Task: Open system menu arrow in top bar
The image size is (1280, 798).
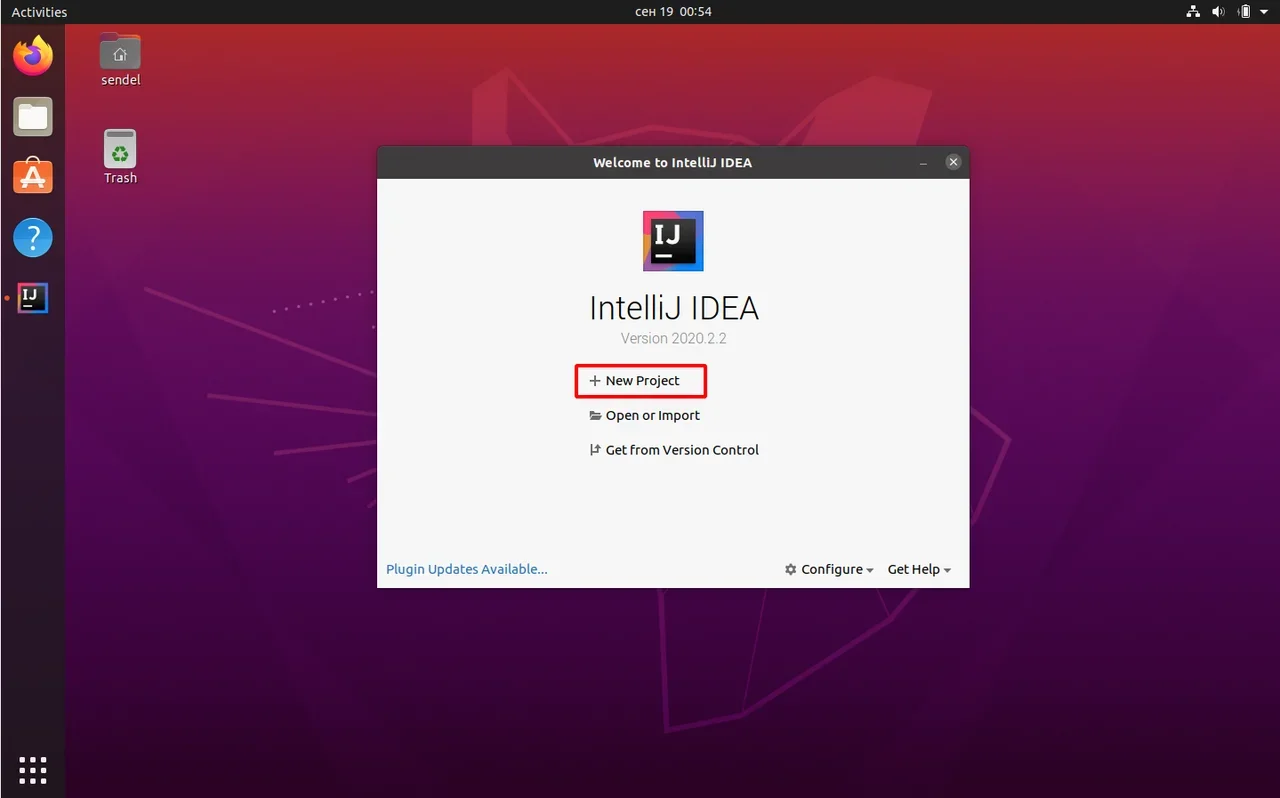Action: (1265, 12)
